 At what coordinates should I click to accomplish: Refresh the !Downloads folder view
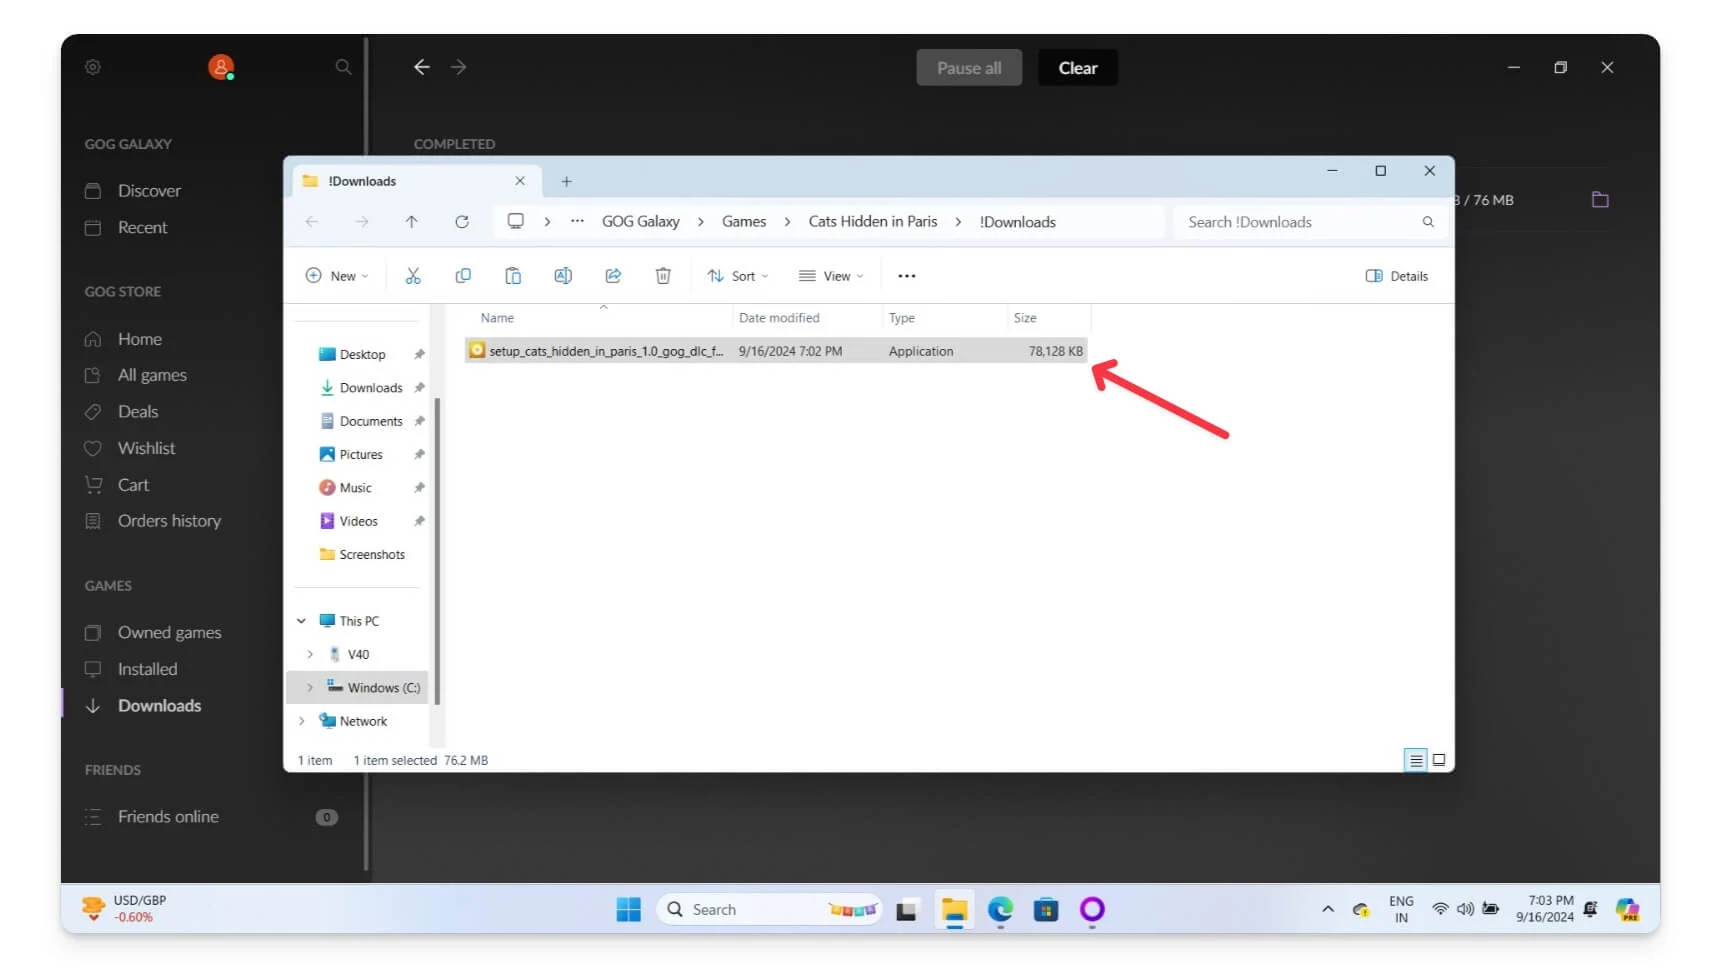(462, 222)
